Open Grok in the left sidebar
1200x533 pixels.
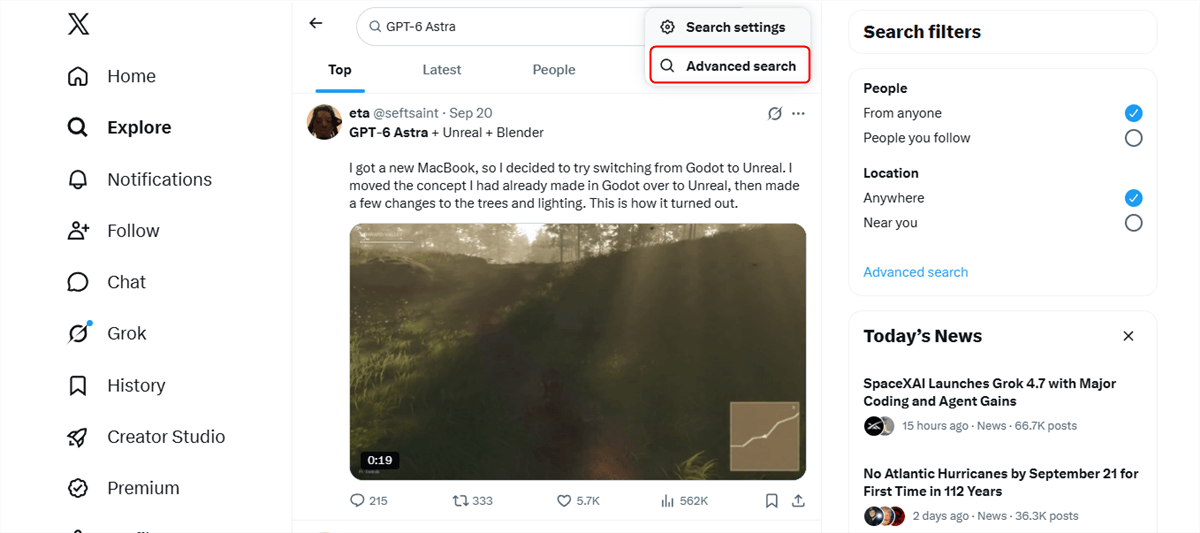tap(107, 333)
